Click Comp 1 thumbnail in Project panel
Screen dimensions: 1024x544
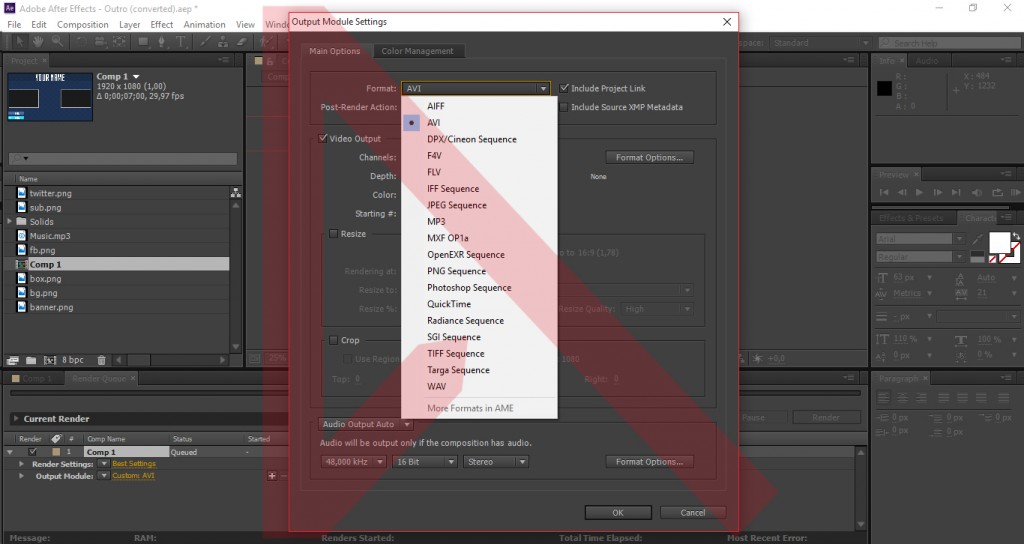50,97
